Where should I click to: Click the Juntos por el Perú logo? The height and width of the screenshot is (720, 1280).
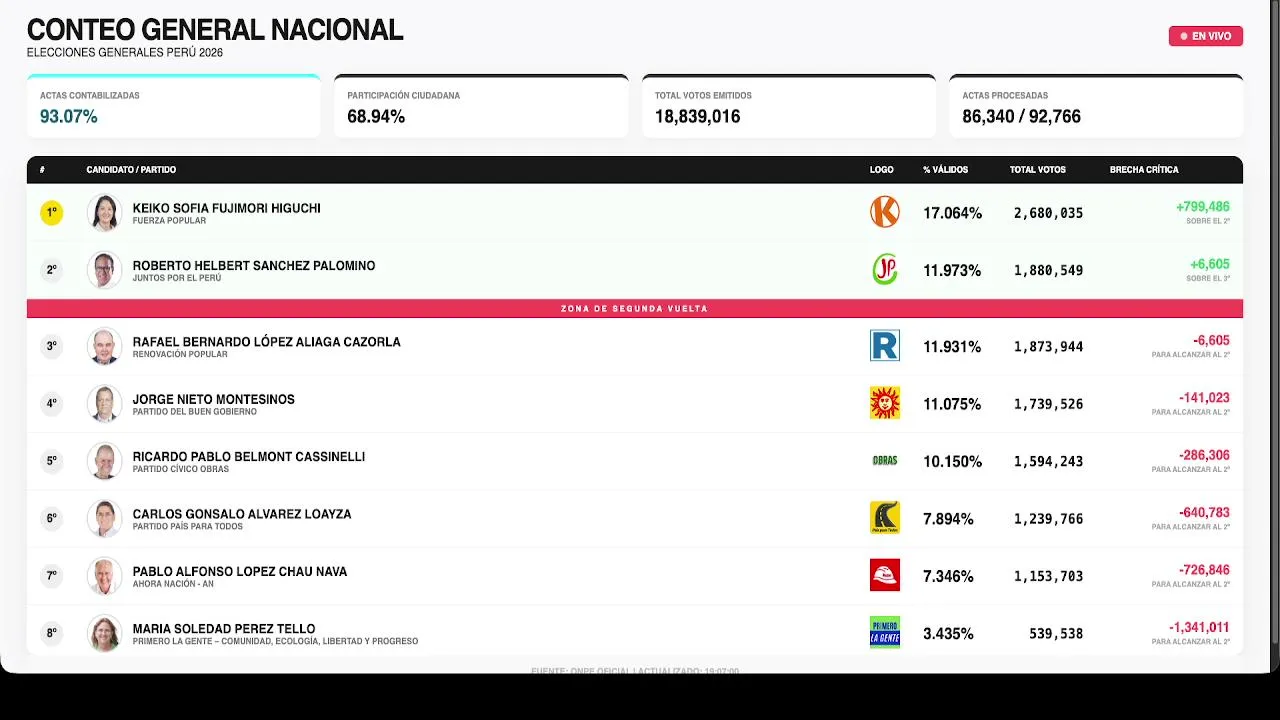(x=884, y=270)
